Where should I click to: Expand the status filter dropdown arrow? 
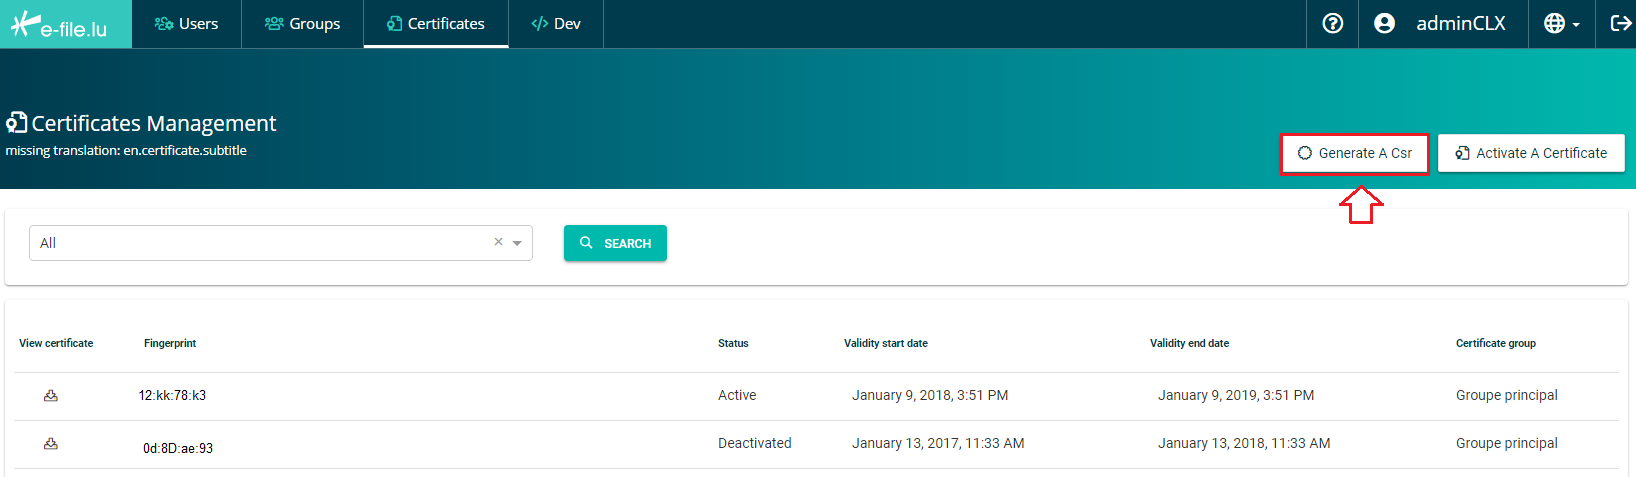pos(517,243)
